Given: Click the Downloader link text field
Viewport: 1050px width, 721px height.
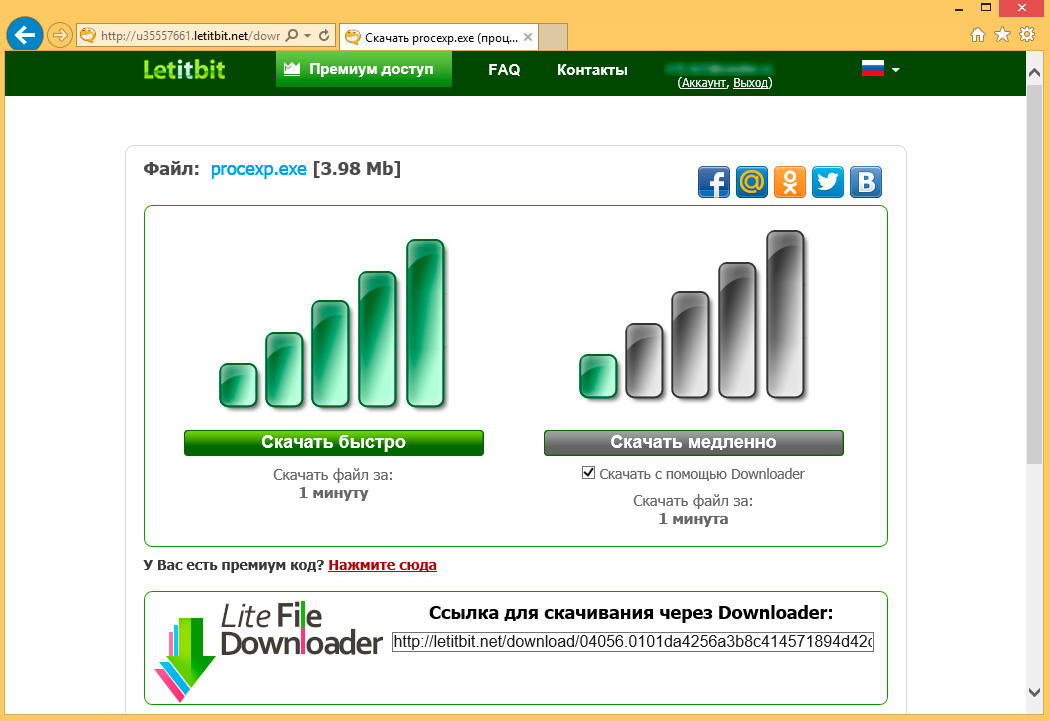Looking at the screenshot, I should click(x=633, y=641).
